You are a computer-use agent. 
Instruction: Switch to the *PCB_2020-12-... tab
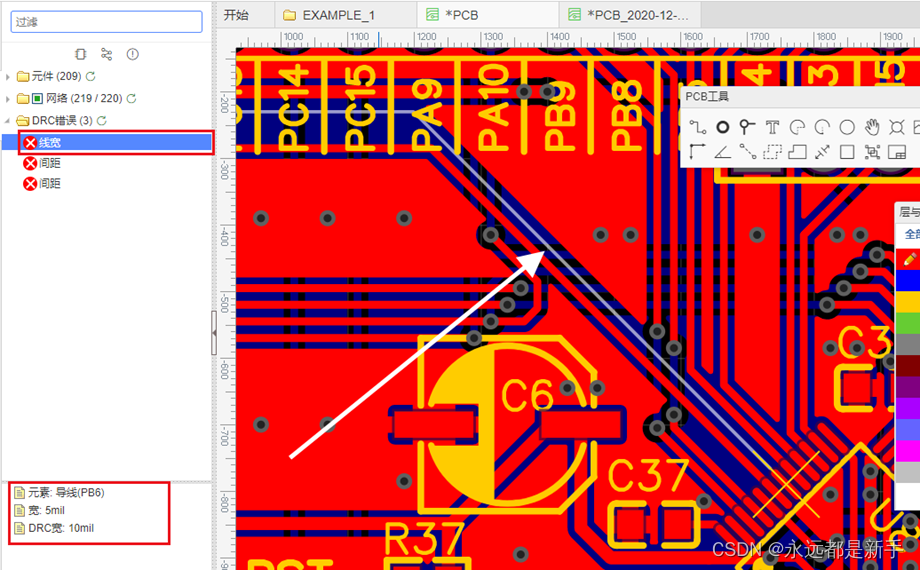(x=631, y=15)
